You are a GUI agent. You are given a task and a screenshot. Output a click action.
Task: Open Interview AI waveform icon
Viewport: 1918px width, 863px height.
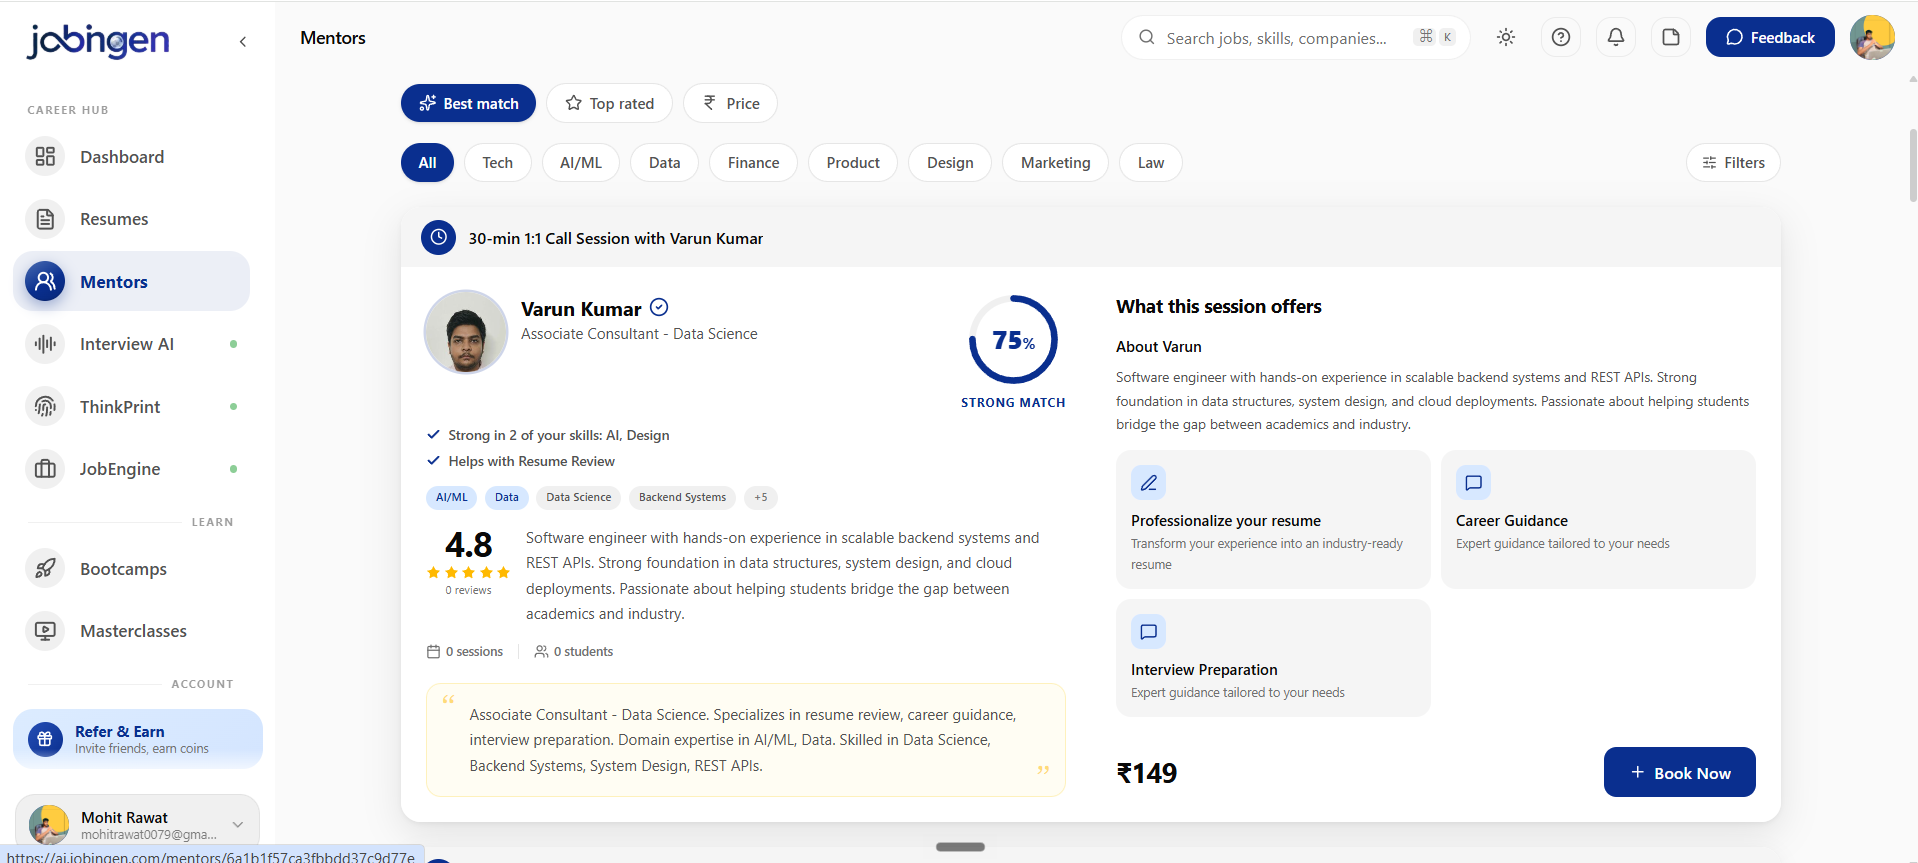pyautogui.click(x=45, y=344)
